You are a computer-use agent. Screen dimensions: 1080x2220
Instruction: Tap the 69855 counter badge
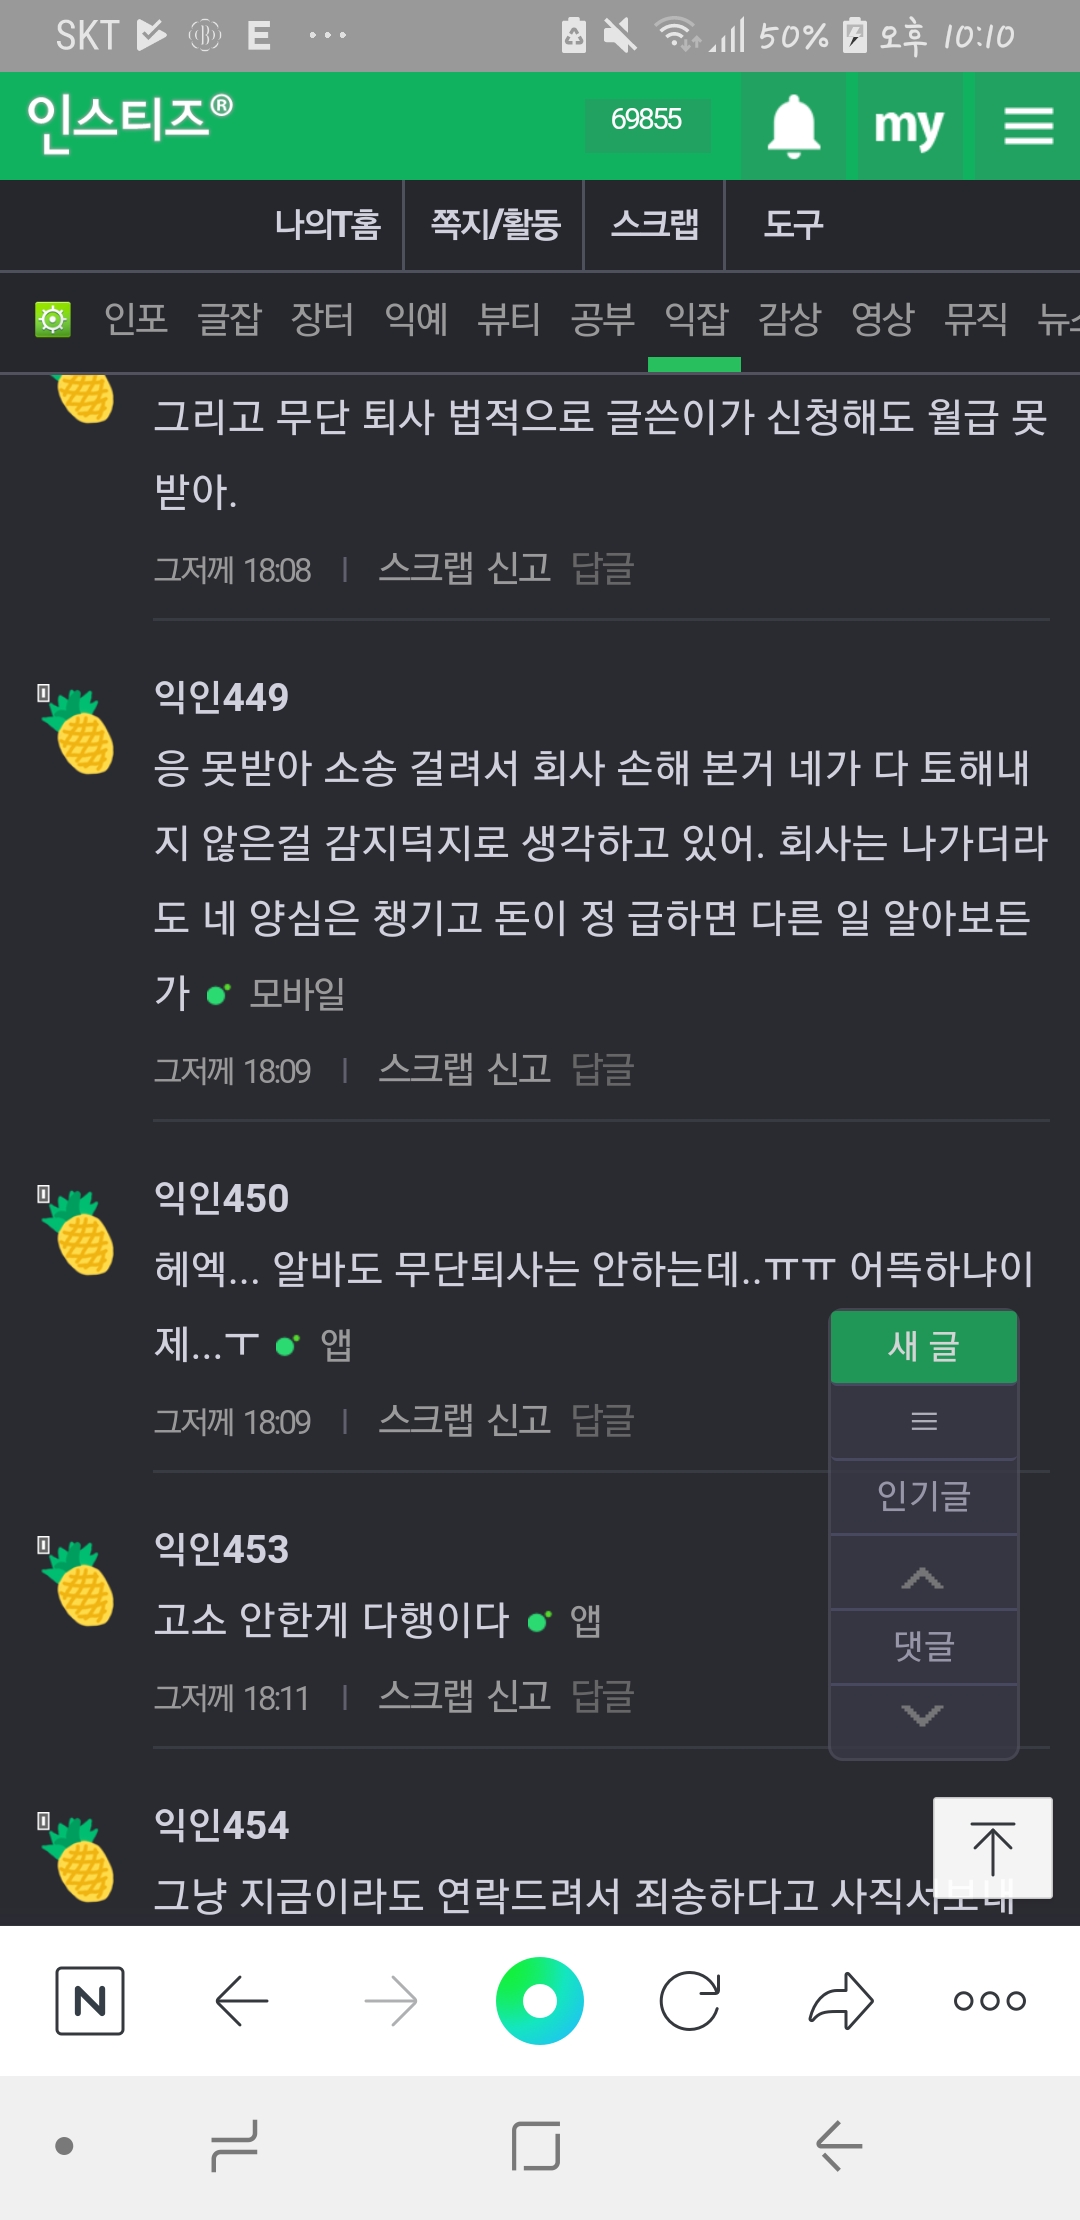pyautogui.click(x=646, y=120)
